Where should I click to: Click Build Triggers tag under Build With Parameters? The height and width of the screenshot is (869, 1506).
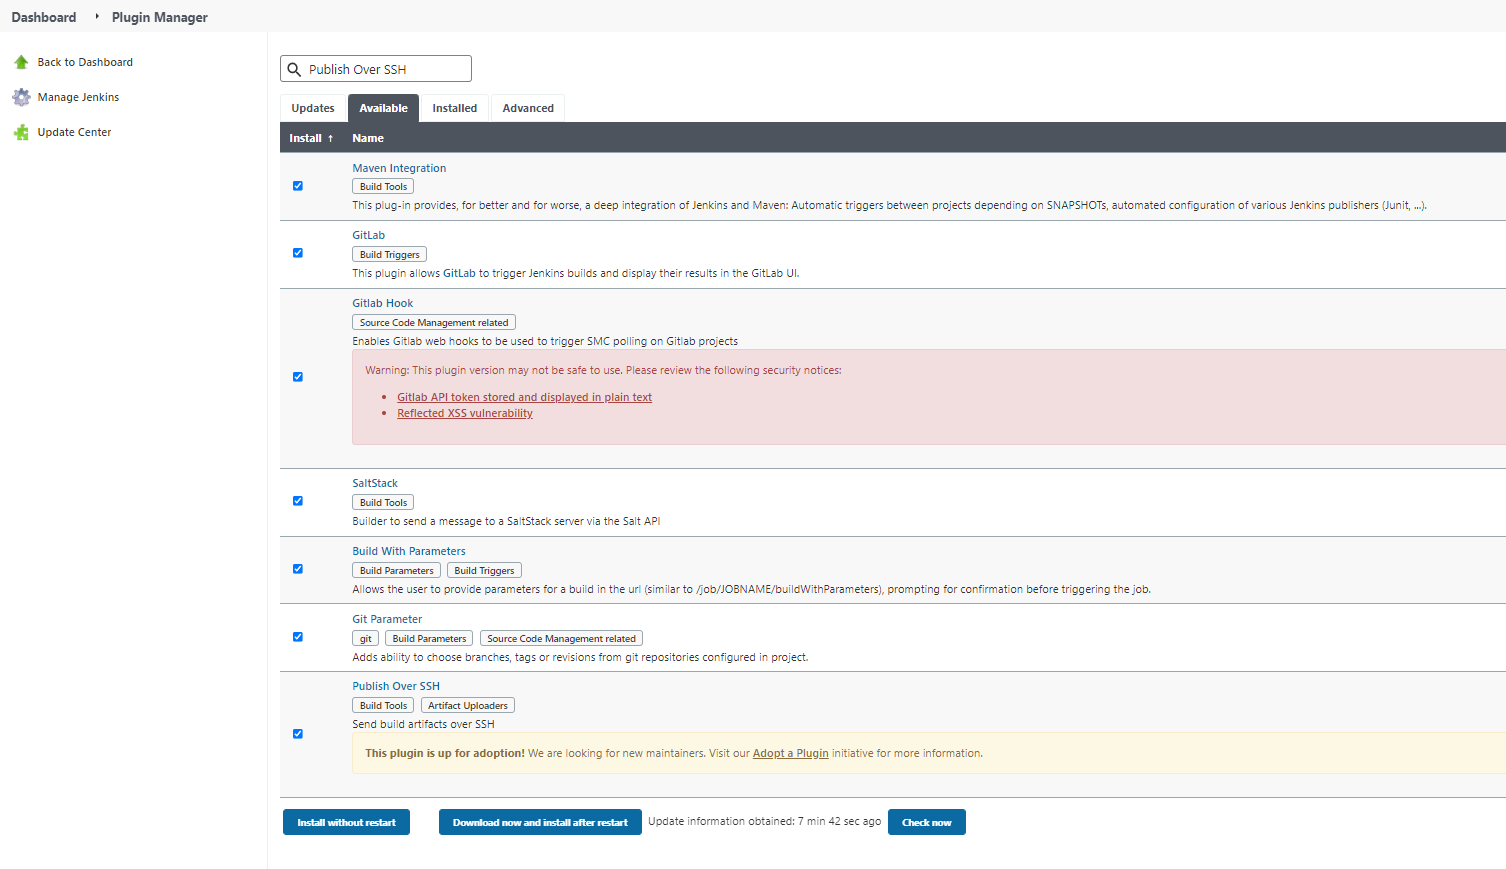tap(484, 571)
